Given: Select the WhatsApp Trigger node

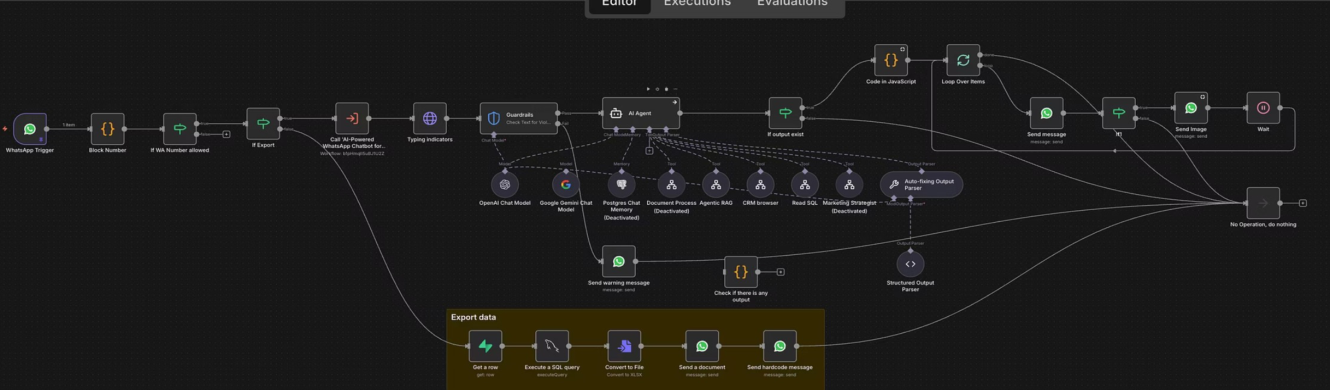Looking at the screenshot, I should point(30,129).
